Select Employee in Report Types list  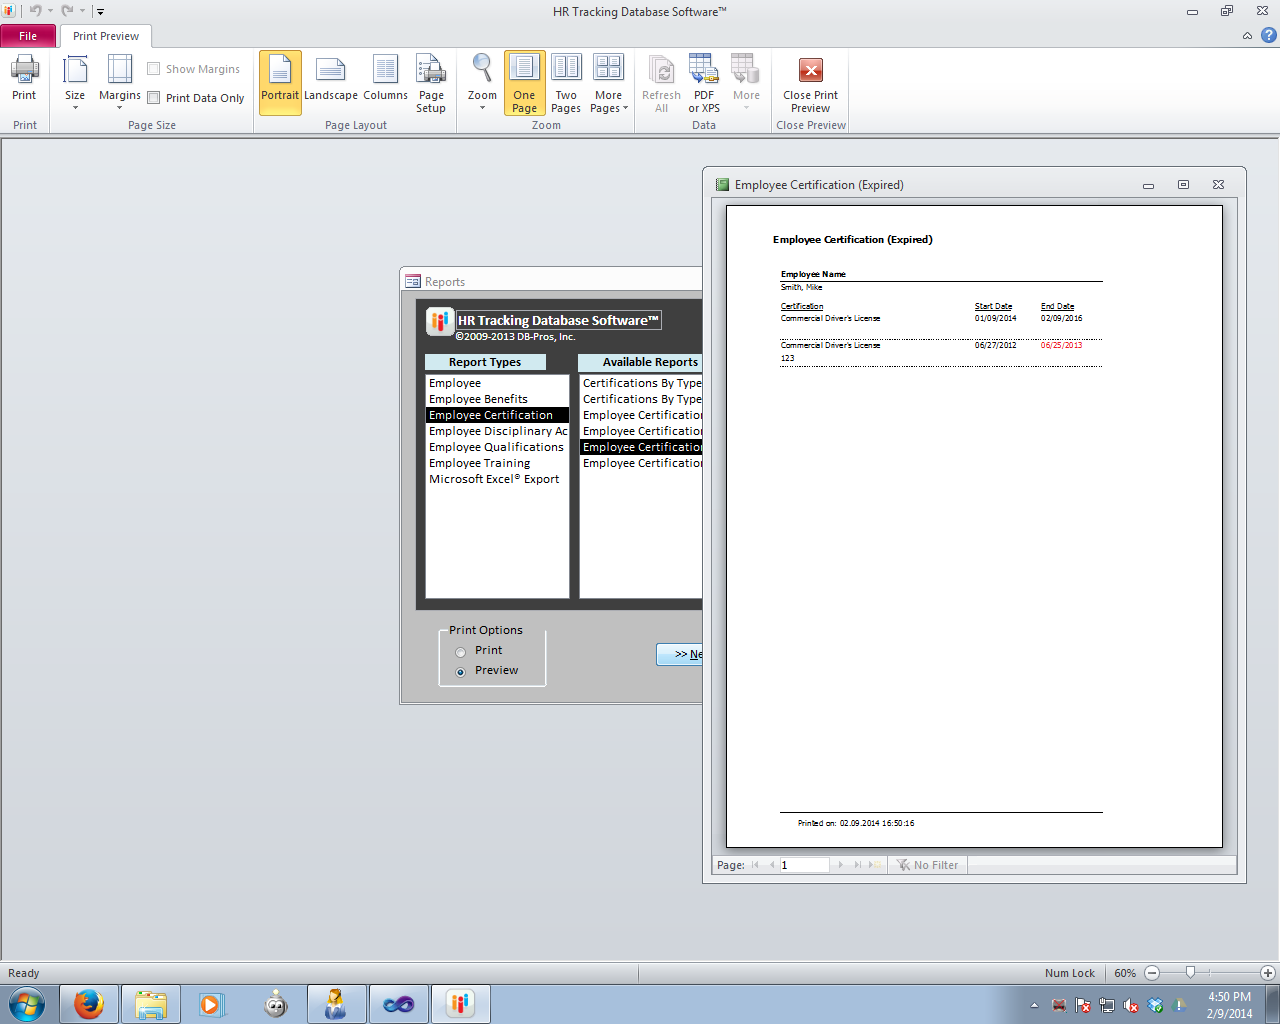point(497,383)
